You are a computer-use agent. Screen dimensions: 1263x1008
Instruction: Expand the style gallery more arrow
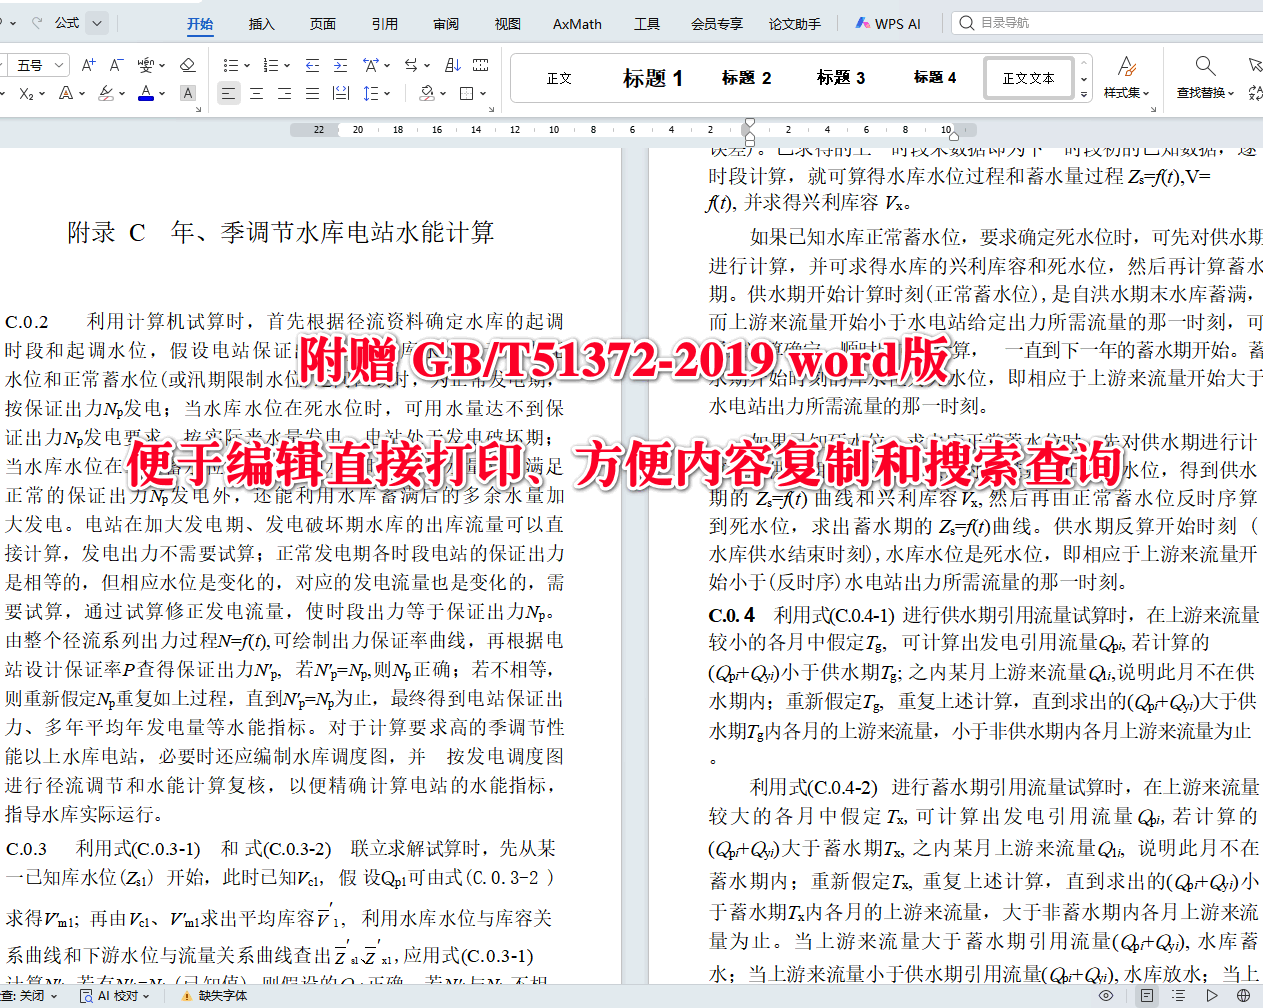(1084, 95)
